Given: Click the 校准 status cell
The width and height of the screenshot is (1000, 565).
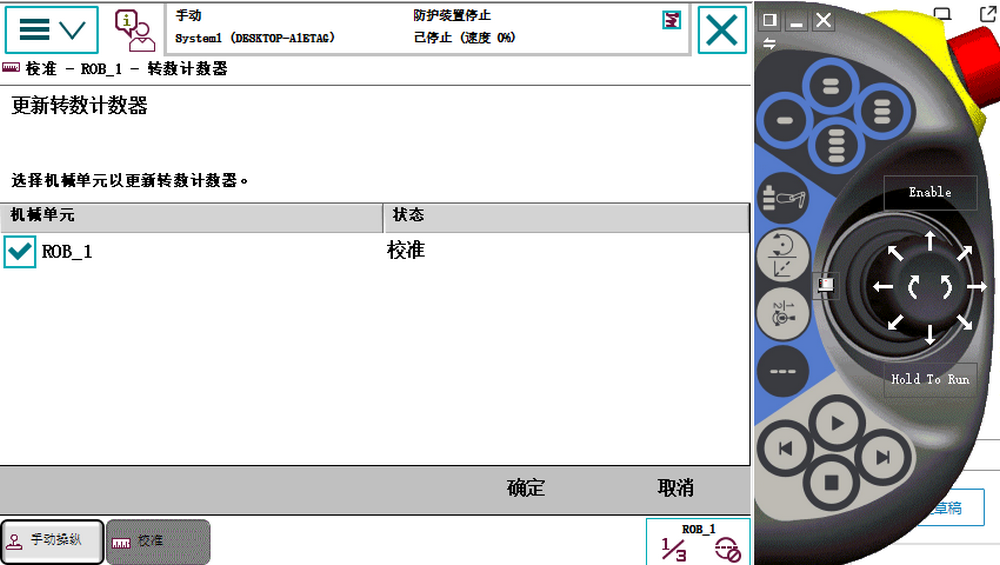Looking at the screenshot, I should pyautogui.click(x=406, y=250).
